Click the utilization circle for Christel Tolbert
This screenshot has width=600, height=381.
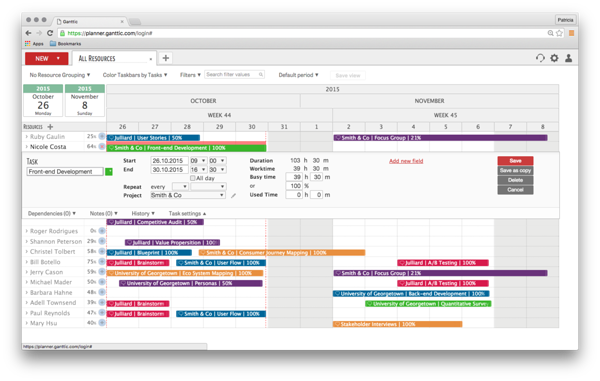pos(102,251)
